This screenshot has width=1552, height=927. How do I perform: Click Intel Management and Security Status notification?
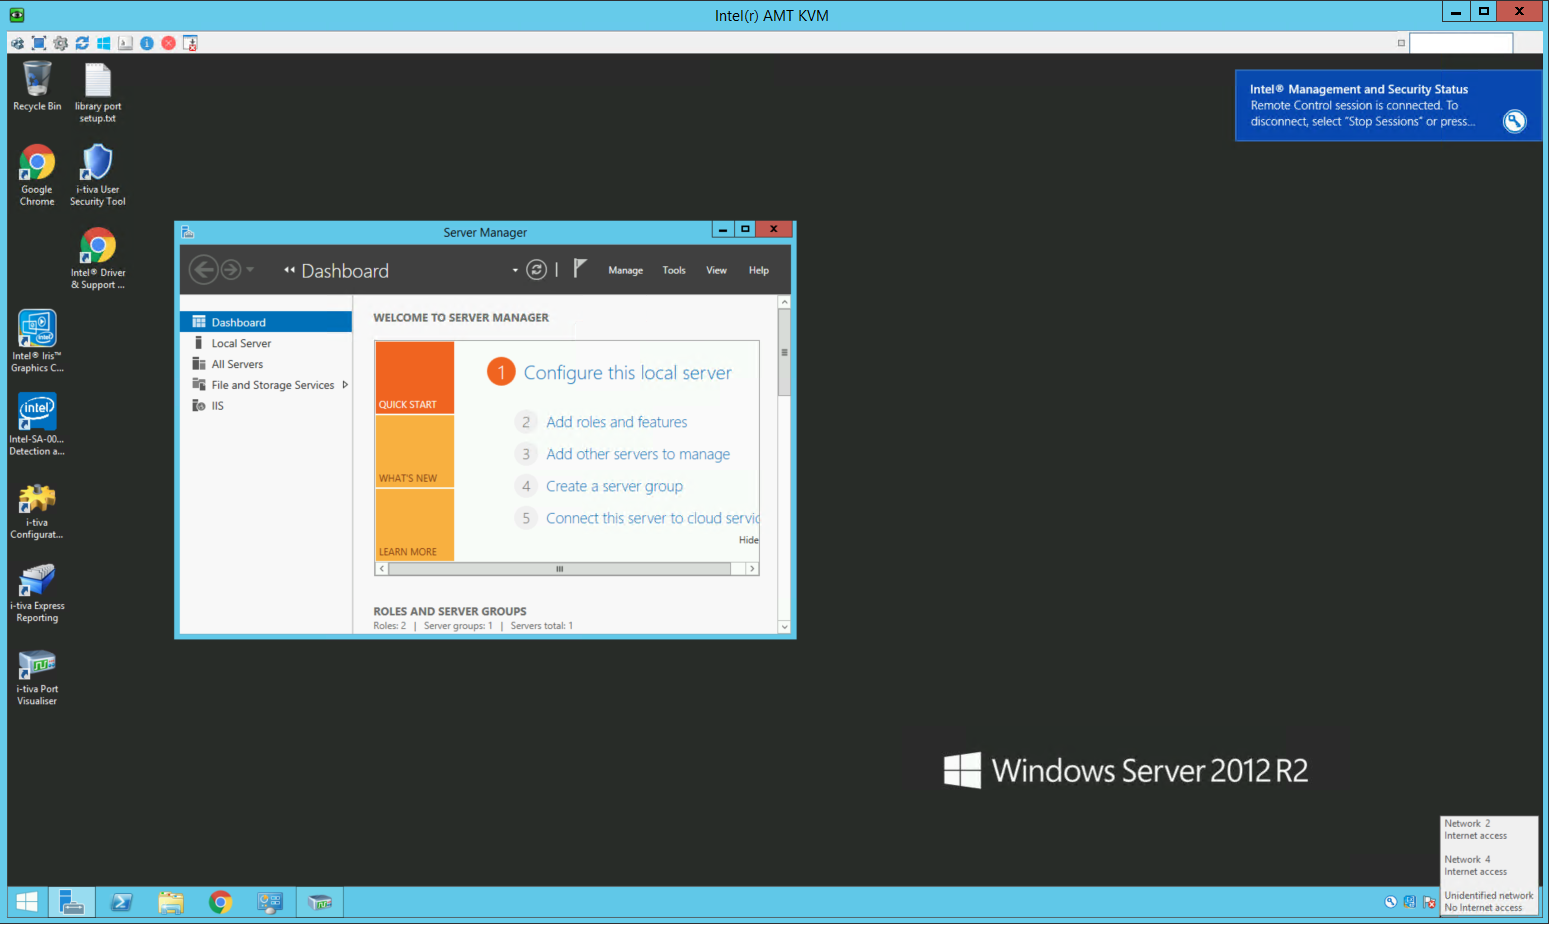[1388, 105]
